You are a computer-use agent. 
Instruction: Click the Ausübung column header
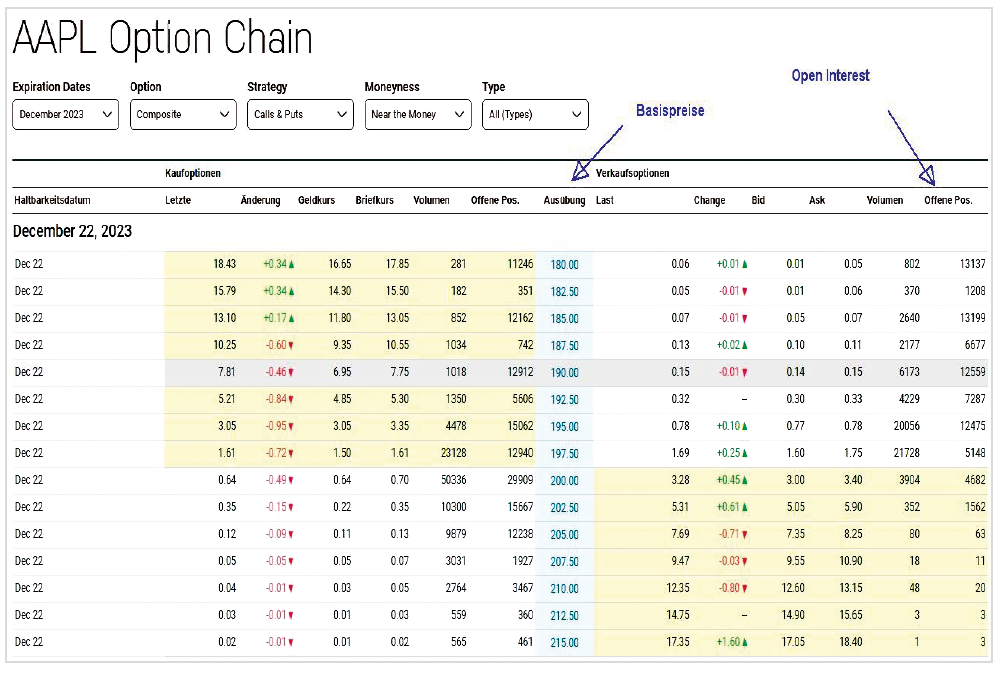click(565, 200)
